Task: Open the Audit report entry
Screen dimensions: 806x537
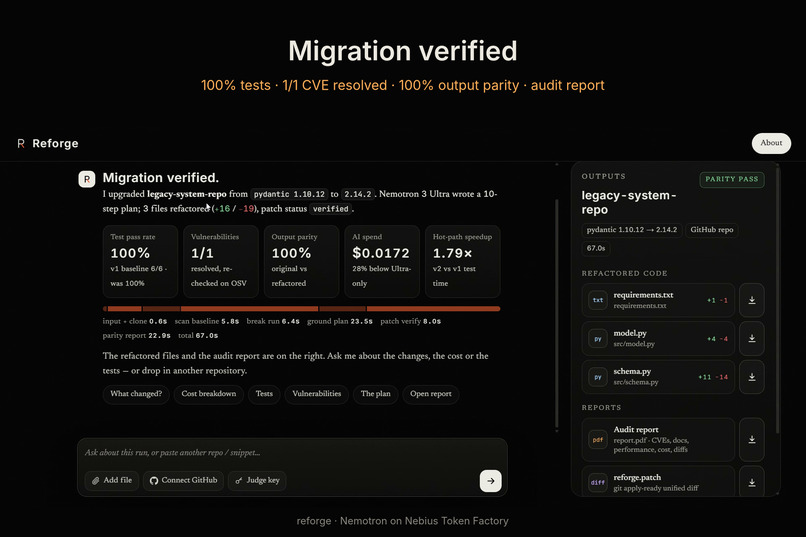Action: pos(658,439)
